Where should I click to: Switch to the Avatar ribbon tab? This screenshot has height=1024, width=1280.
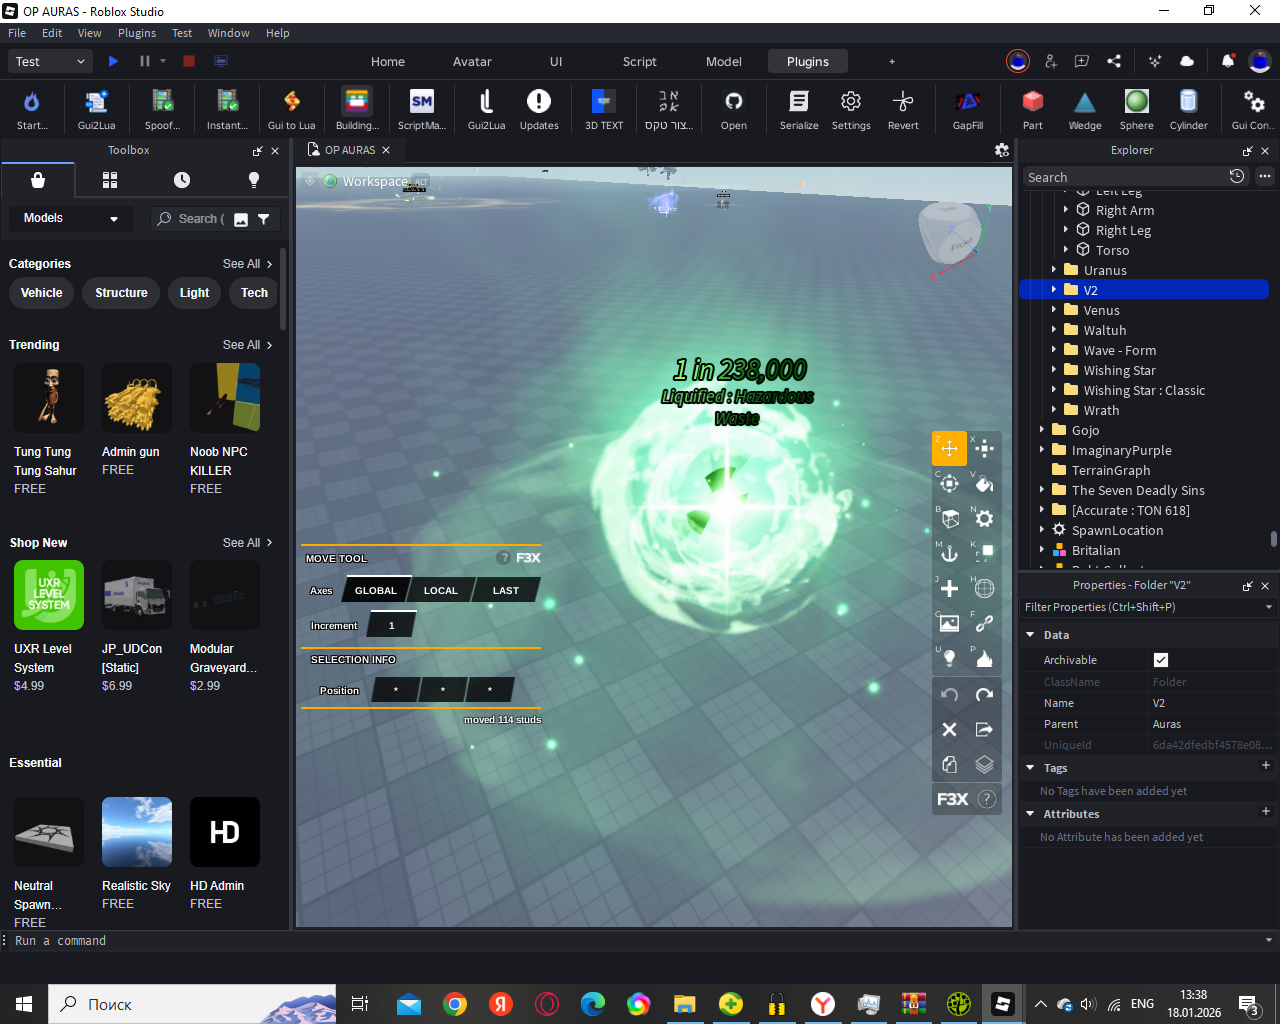coord(472,61)
